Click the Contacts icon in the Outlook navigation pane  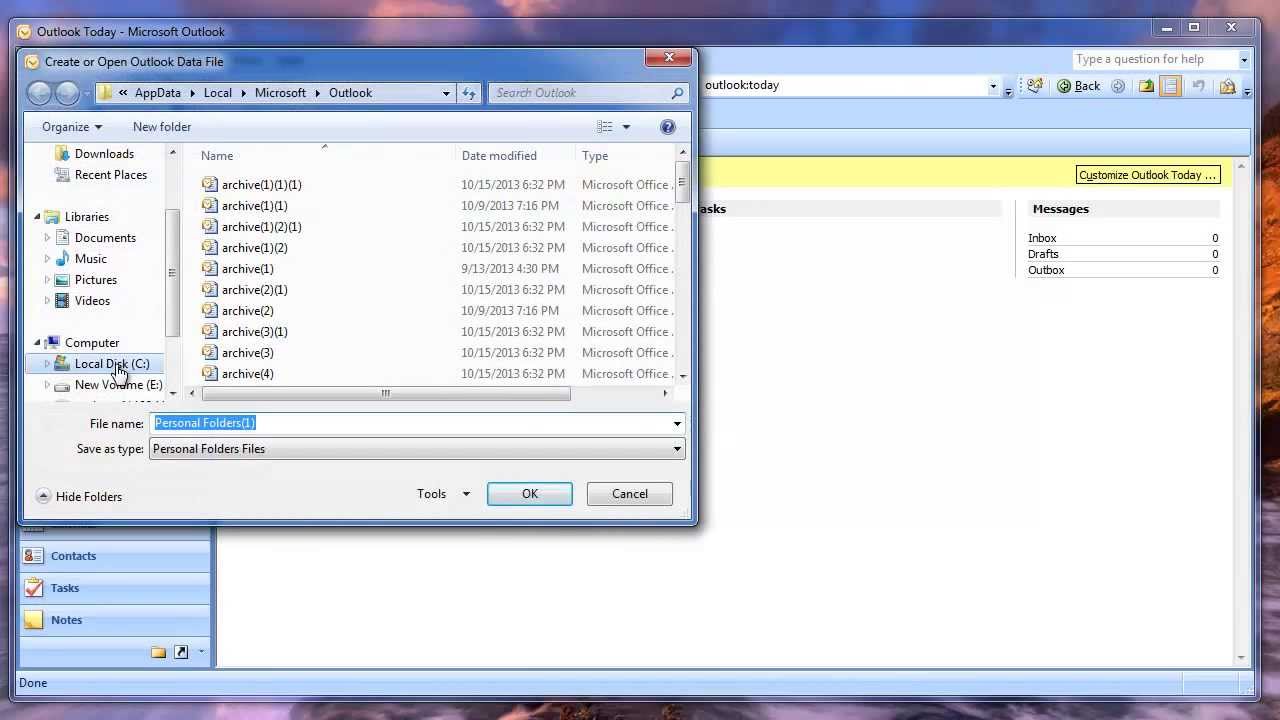[x=34, y=556]
